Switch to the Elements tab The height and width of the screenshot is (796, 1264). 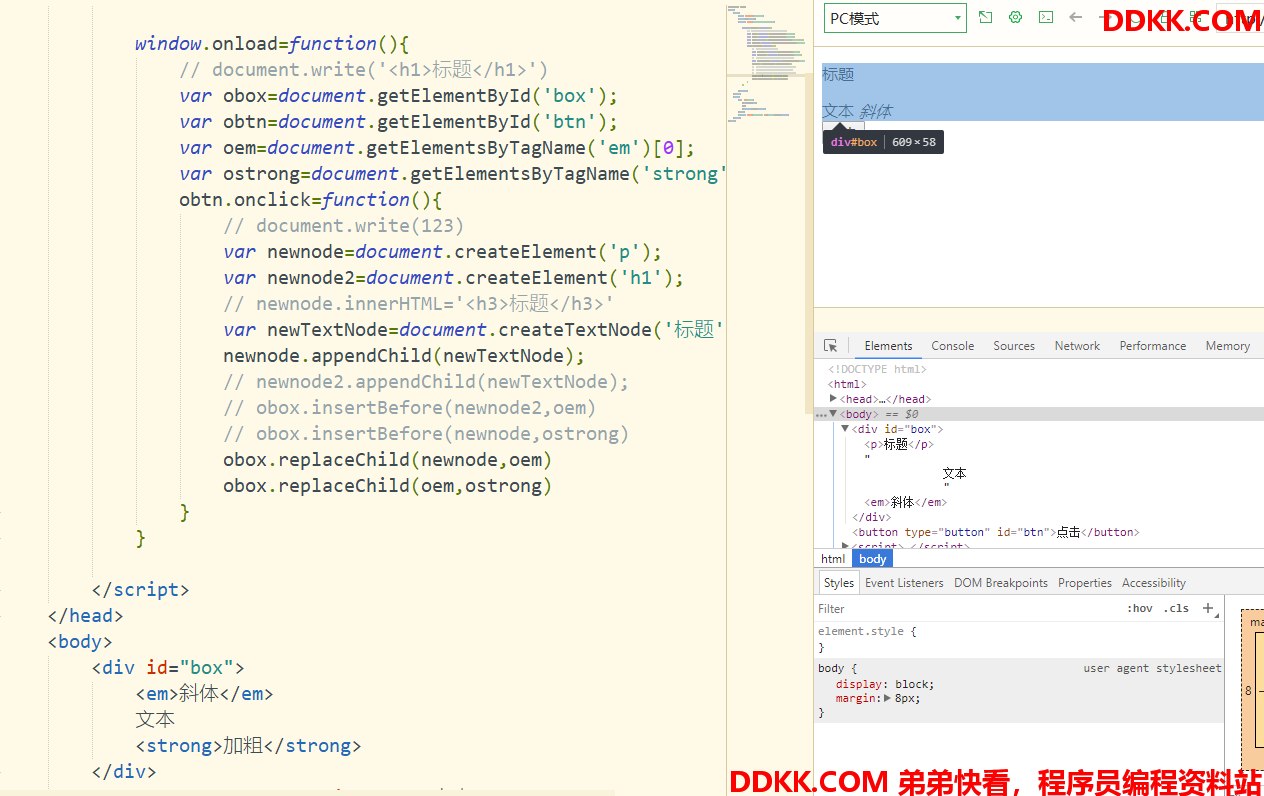(x=888, y=346)
